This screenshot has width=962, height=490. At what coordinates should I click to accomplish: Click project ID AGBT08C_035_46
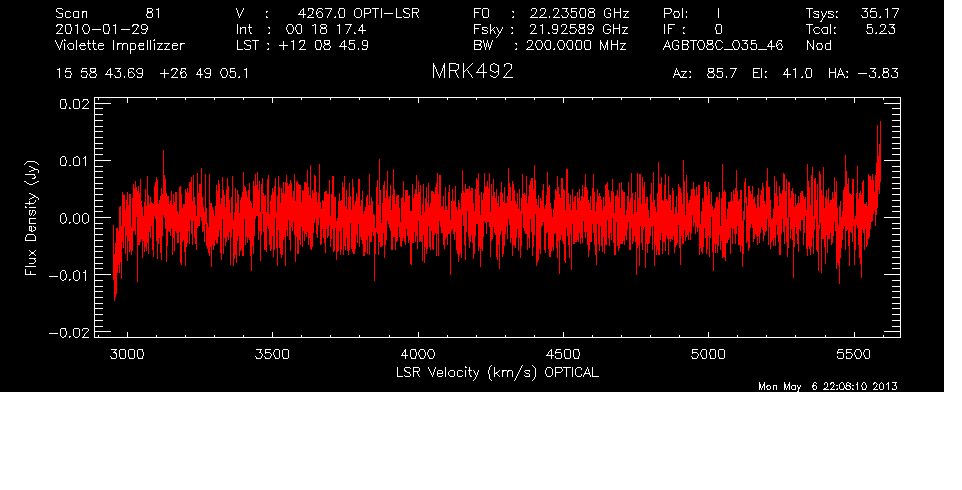coord(723,46)
